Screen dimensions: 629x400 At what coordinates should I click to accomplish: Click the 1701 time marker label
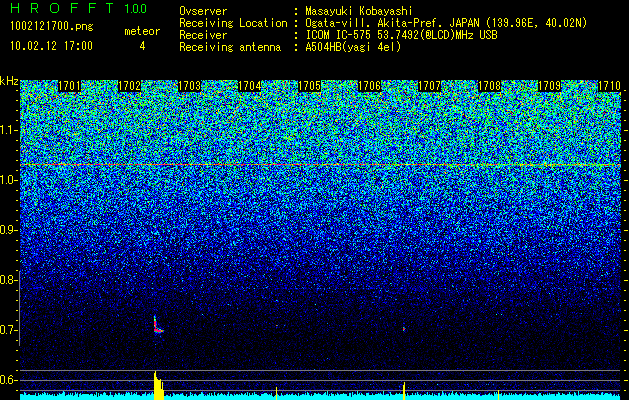tap(69, 86)
